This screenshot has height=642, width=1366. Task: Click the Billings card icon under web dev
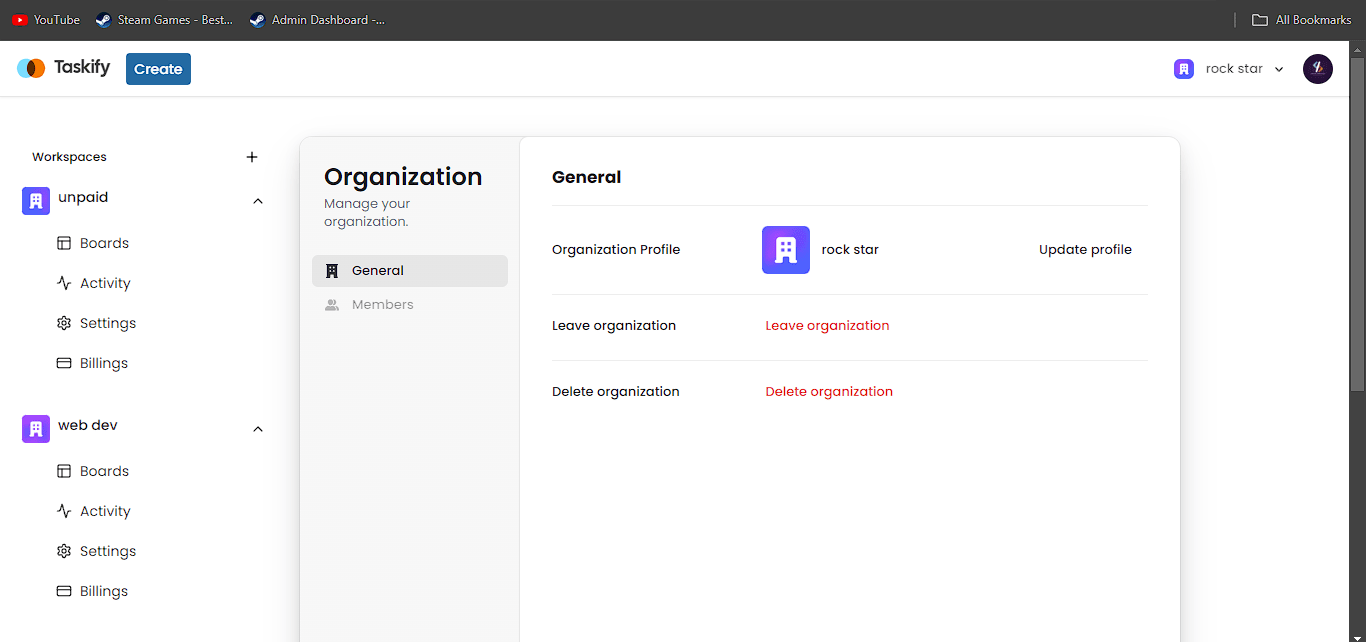click(x=64, y=591)
